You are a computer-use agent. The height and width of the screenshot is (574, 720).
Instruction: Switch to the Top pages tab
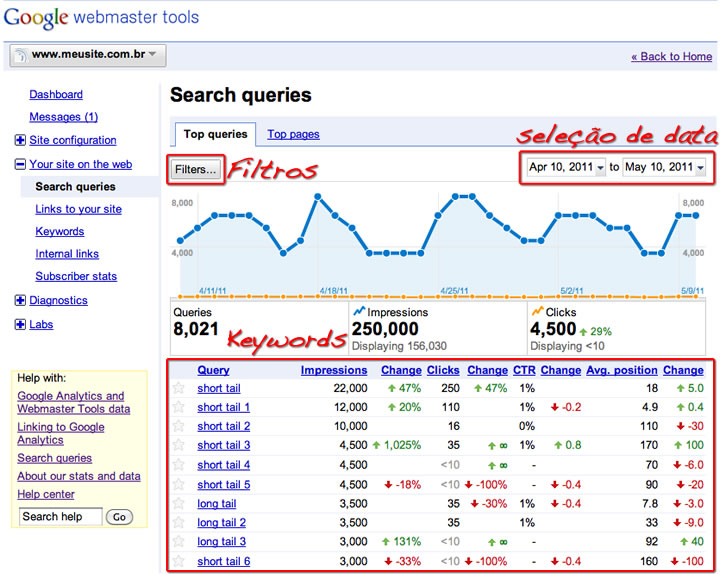pos(293,134)
